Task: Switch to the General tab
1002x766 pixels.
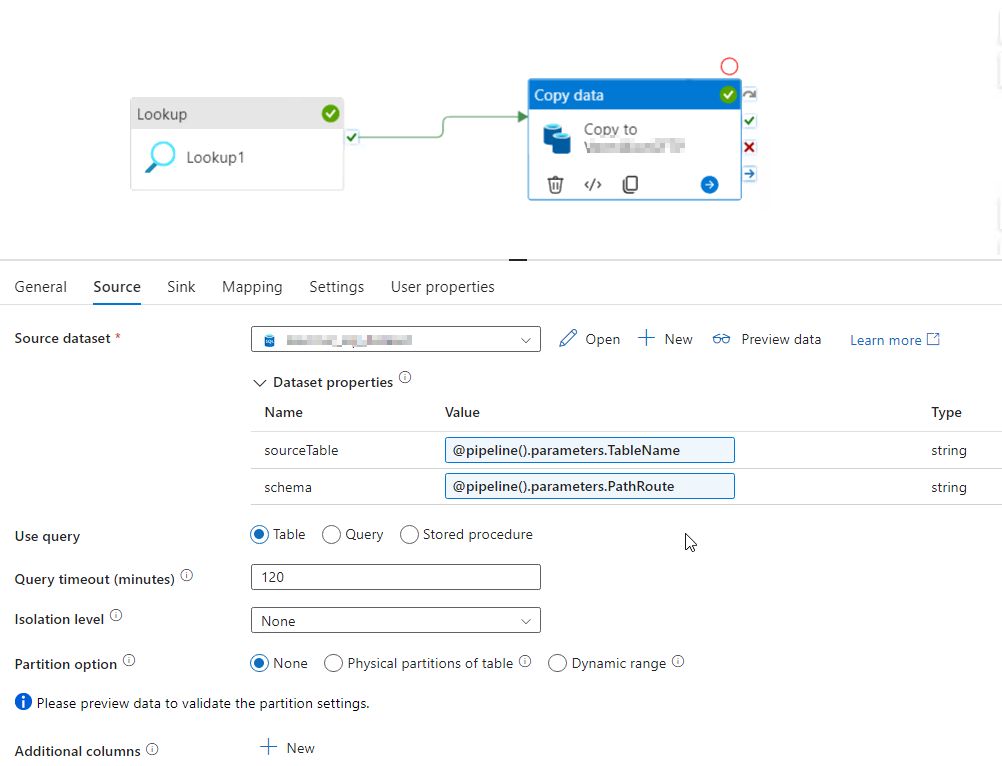Action: (40, 287)
